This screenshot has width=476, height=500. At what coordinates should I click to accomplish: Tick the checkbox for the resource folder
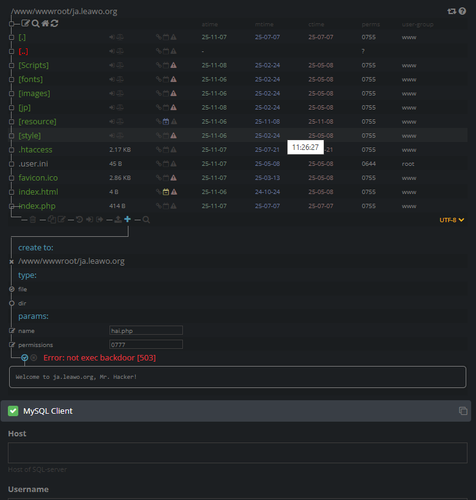(x=12, y=122)
